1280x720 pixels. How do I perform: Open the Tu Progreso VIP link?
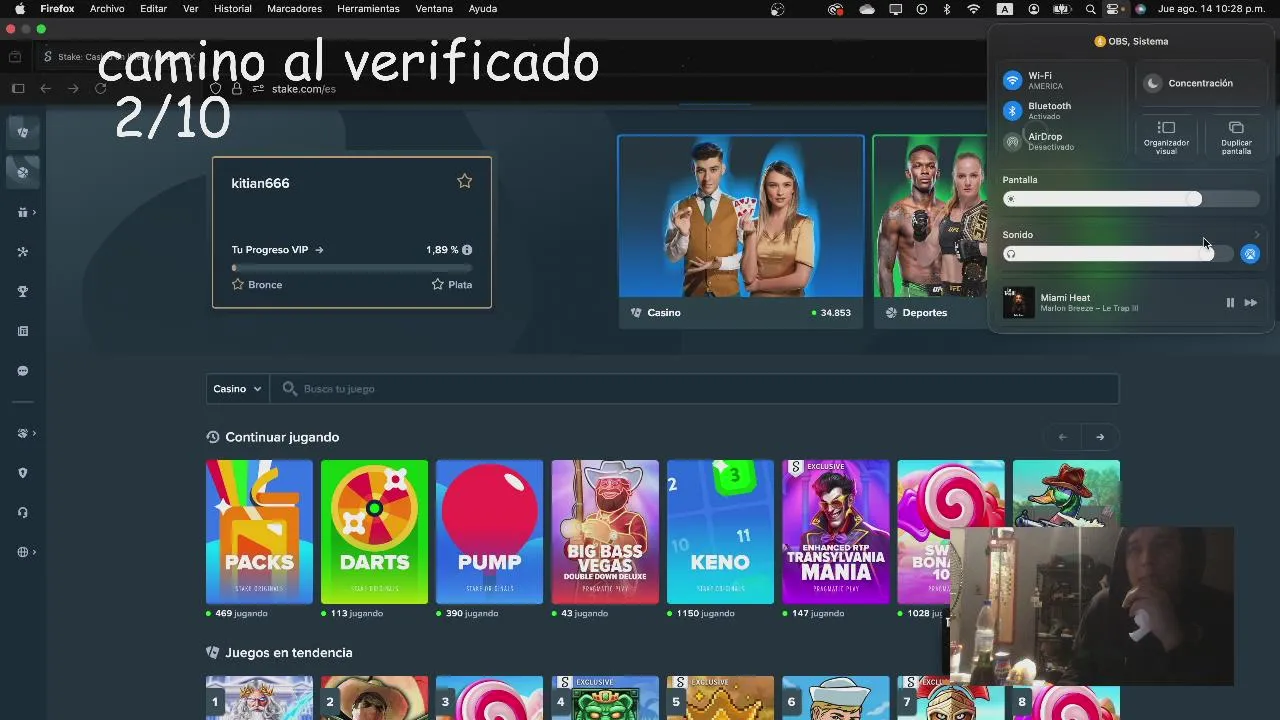click(277, 250)
